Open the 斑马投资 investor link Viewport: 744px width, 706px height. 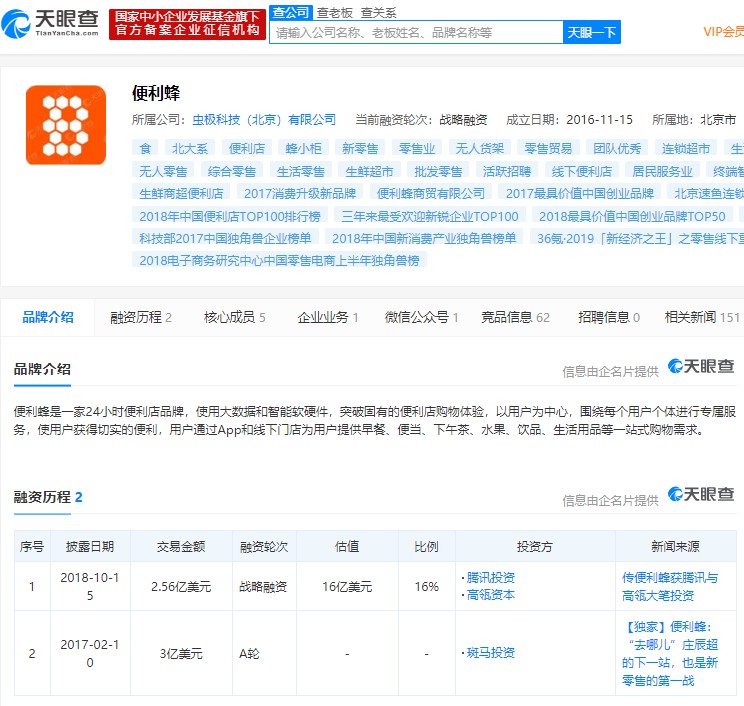491,653
